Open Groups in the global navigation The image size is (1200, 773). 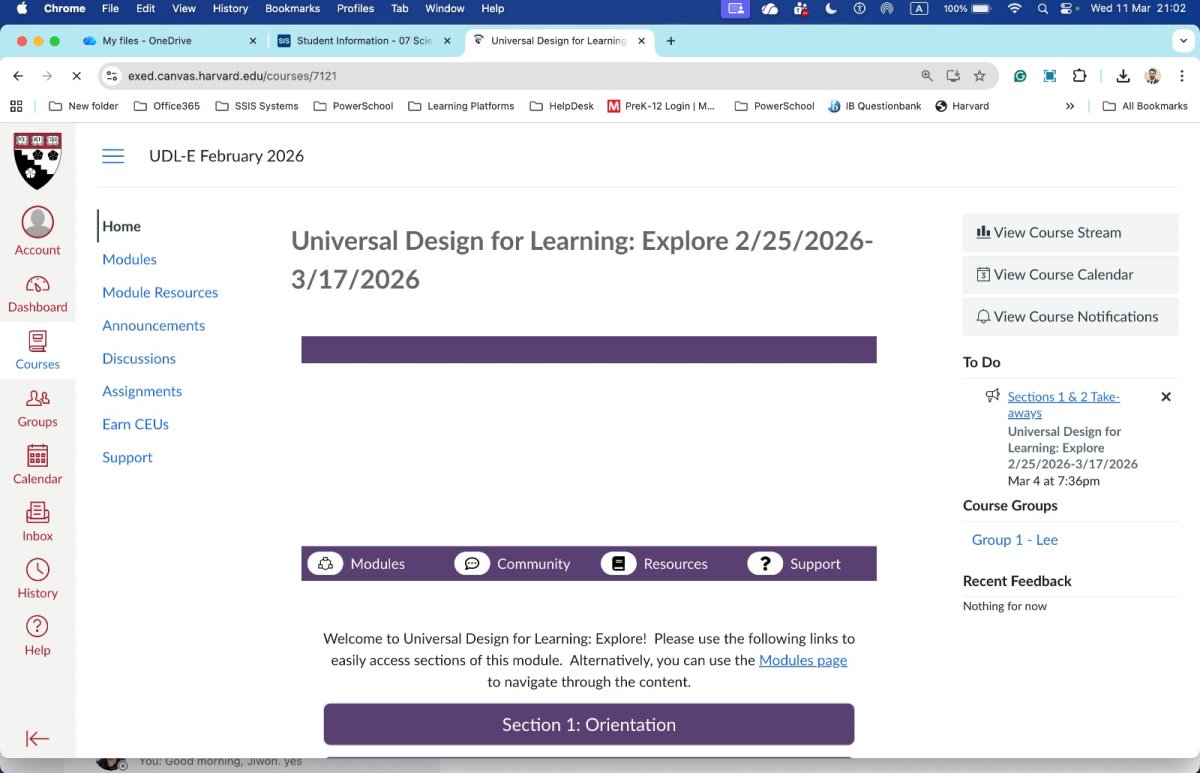pyautogui.click(x=37, y=408)
